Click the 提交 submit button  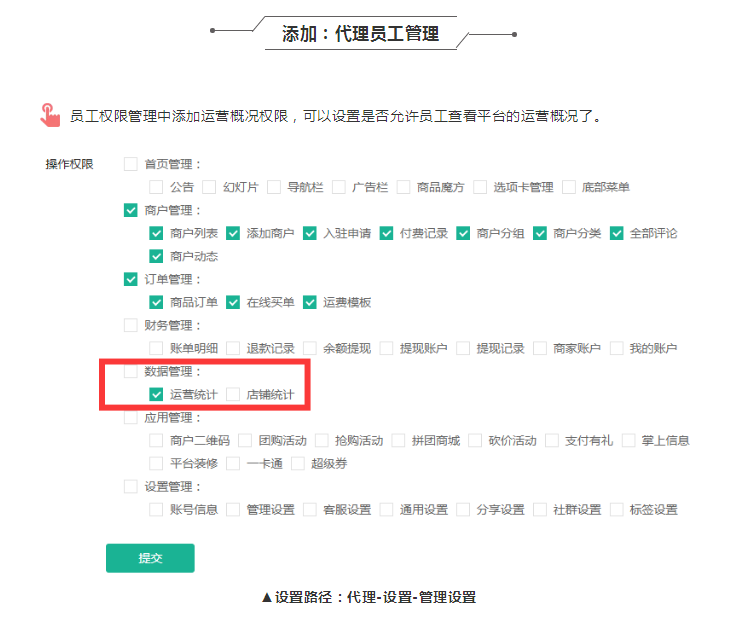(x=150, y=558)
